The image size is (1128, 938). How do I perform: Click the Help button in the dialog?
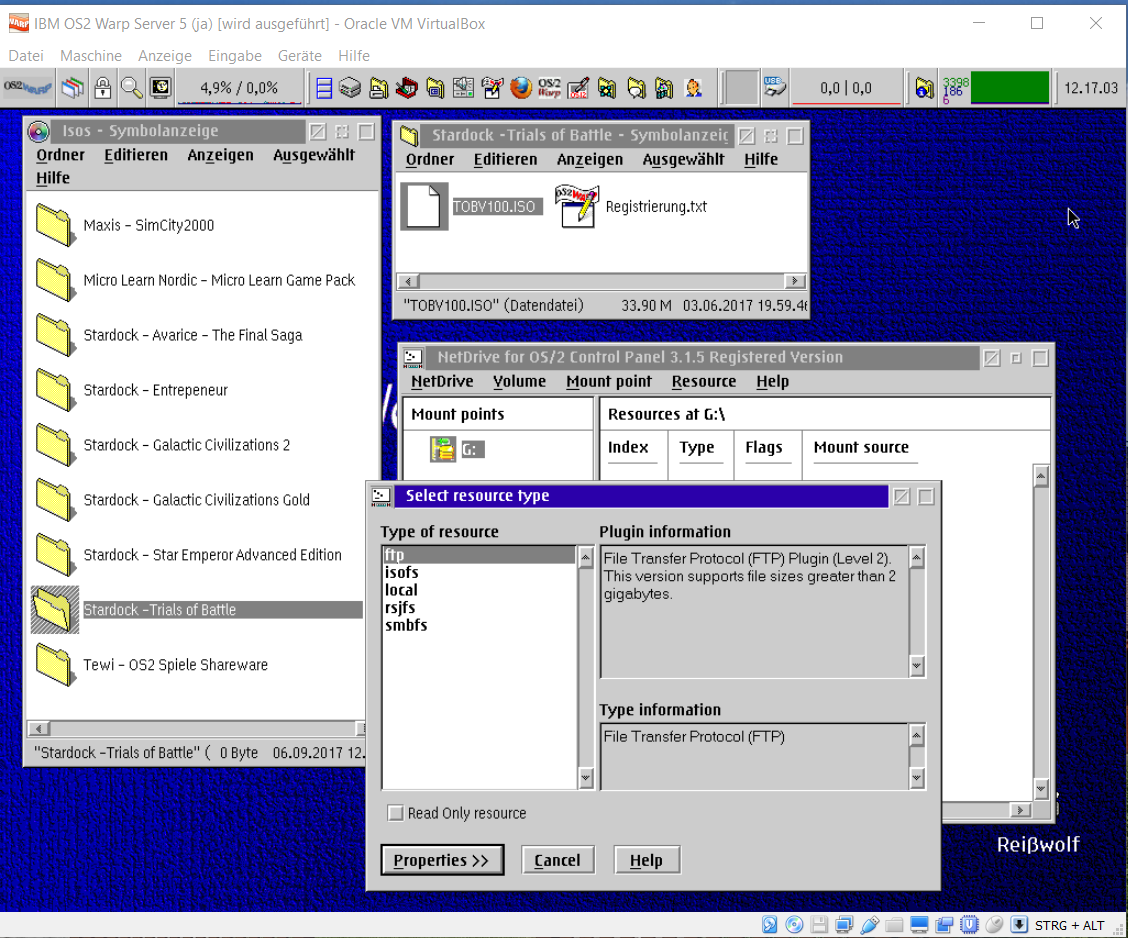point(646,860)
